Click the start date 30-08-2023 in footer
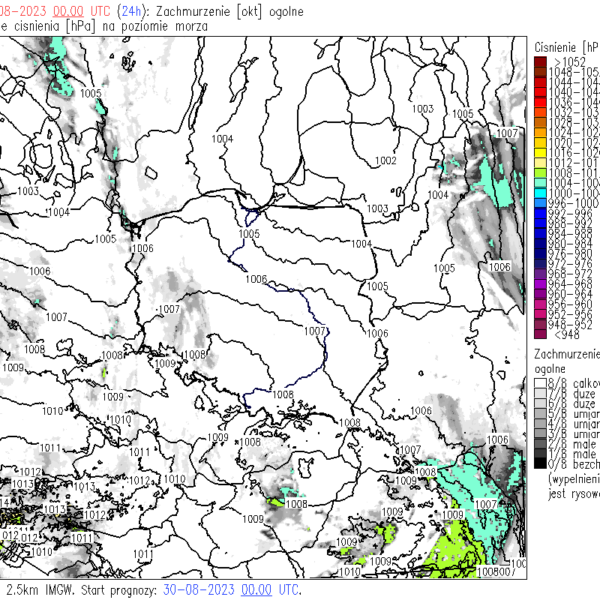Image resolution: width=600 pixels, height=600 pixels. click(196, 590)
